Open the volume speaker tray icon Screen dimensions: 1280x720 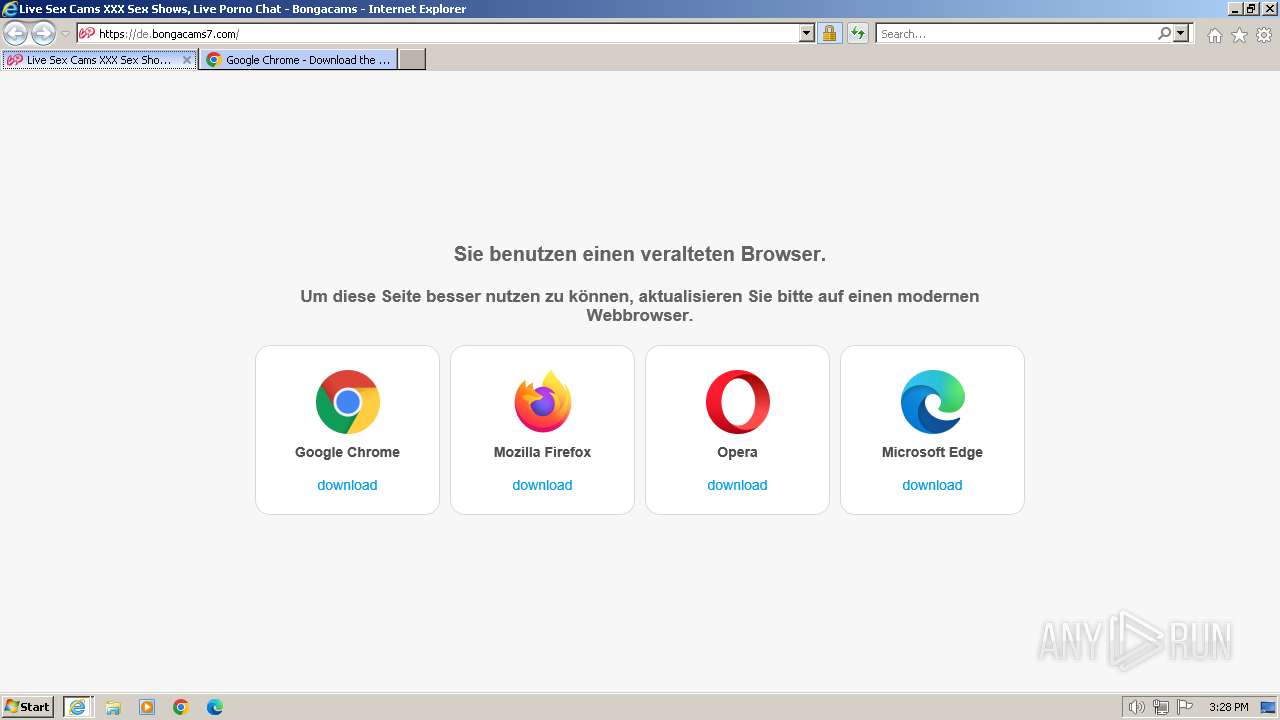[1136, 707]
